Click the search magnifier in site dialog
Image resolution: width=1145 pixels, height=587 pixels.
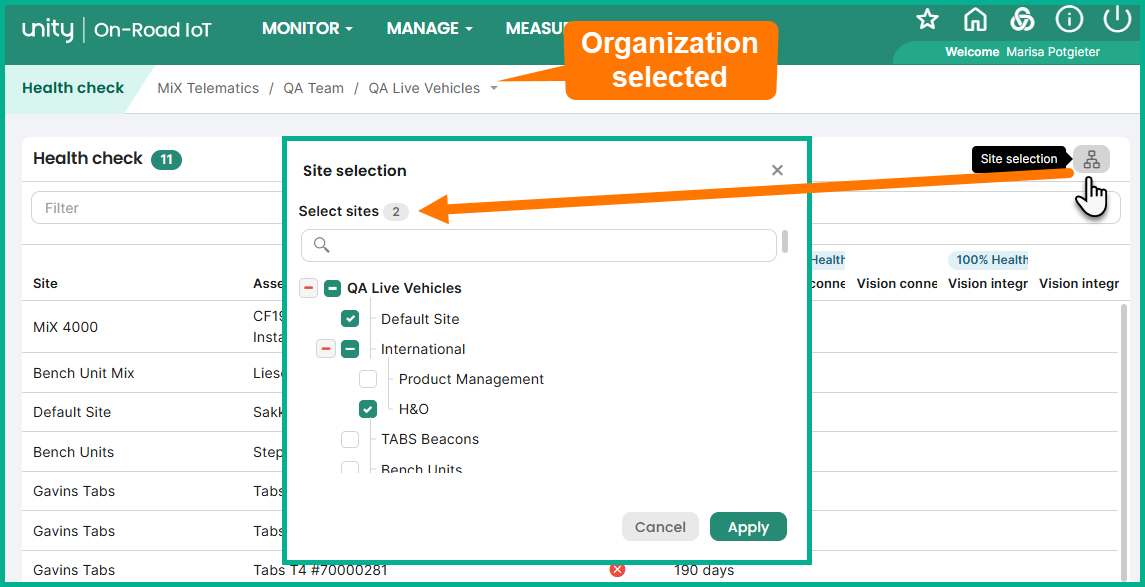point(321,245)
